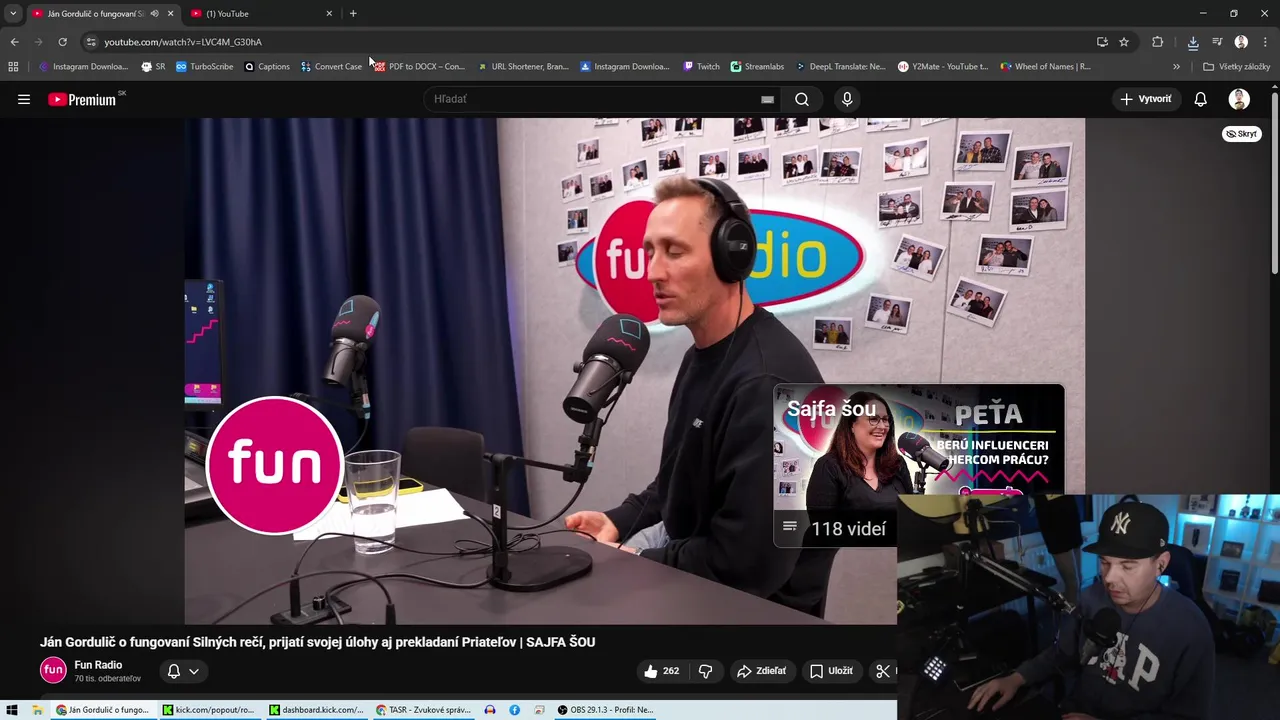Click the install/cast icon in the address bar
1280x720 pixels.
pos(1102,42)
